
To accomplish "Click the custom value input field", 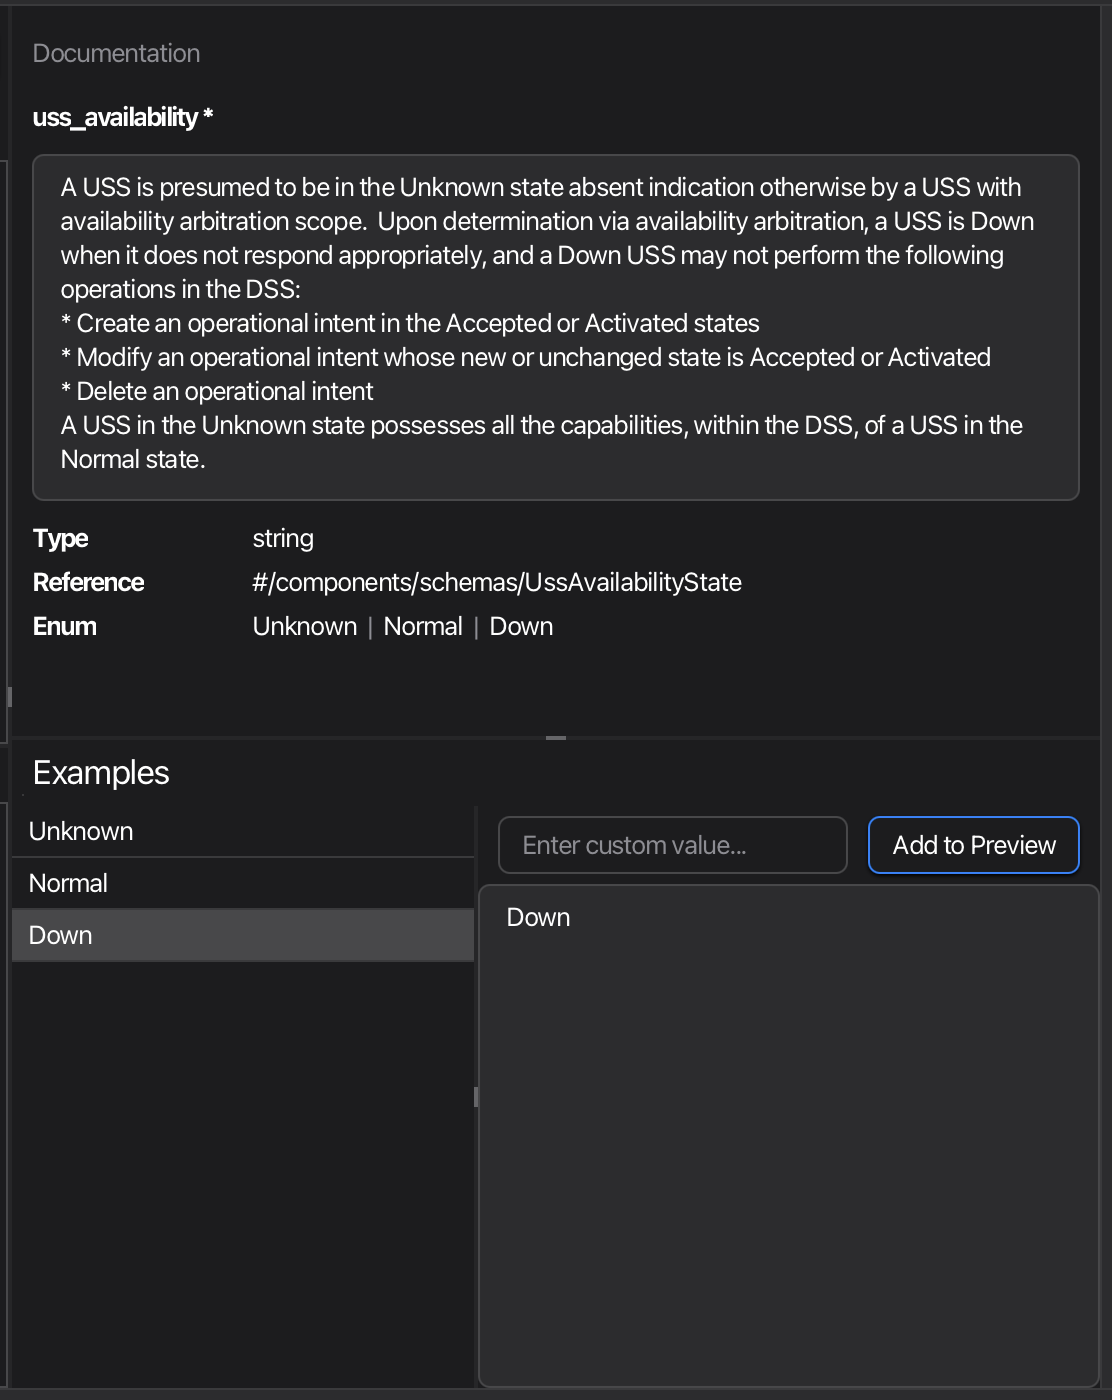I will point(672,845).
